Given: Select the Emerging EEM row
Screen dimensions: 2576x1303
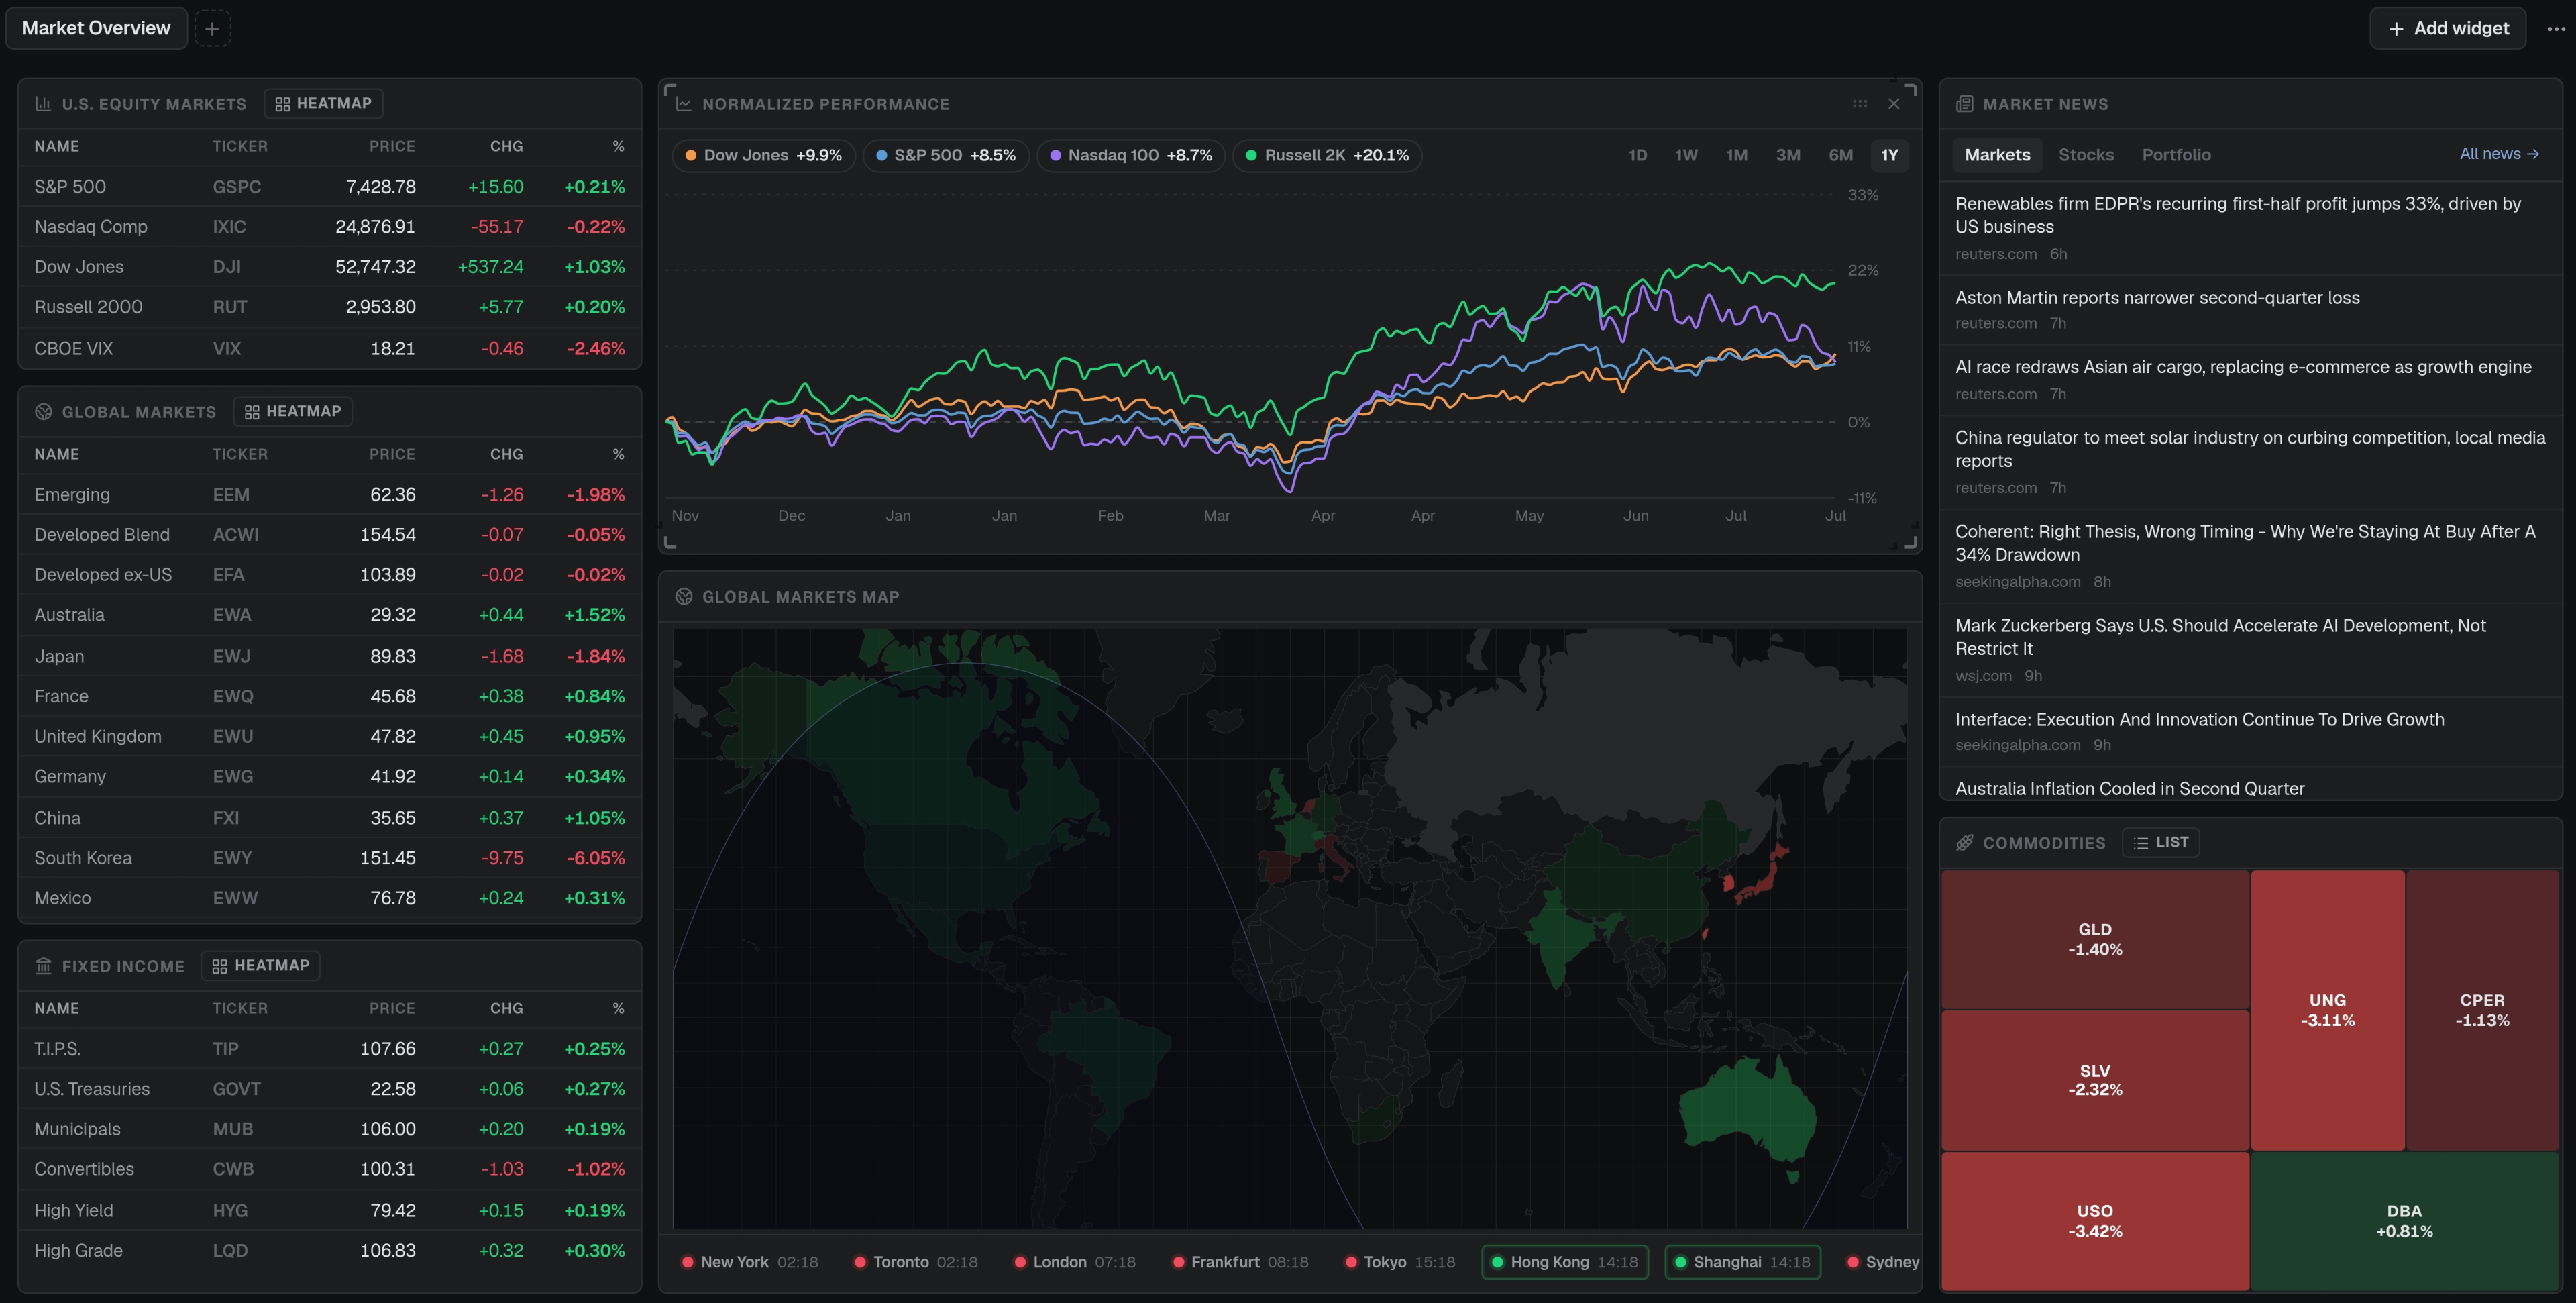Looking at the screenshot, I should (x=330, y=495).
